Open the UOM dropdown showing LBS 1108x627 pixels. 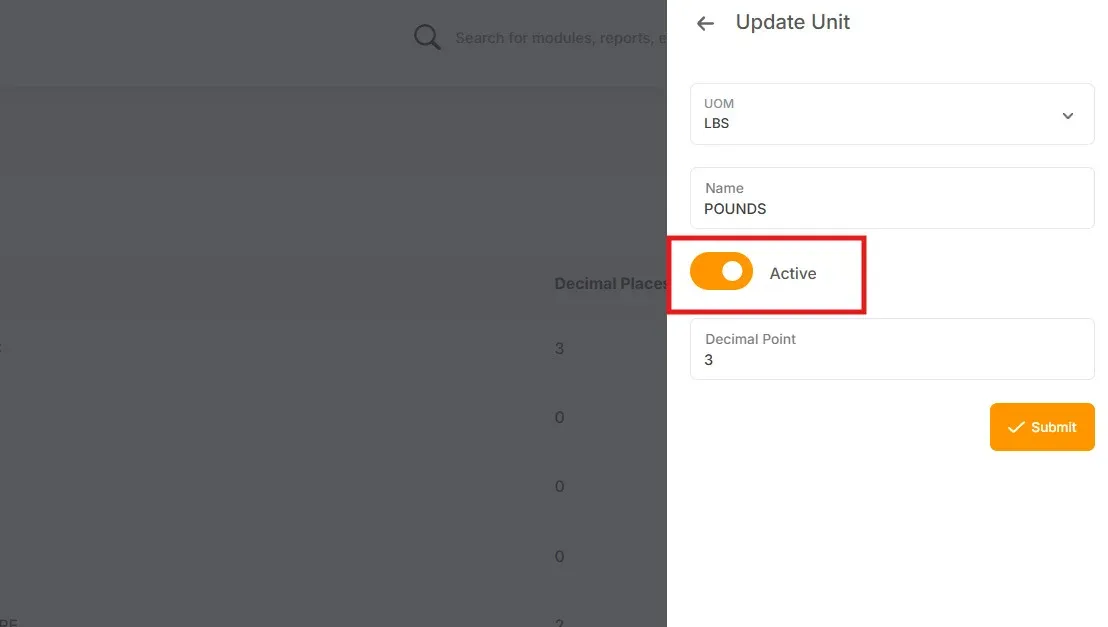892,115
